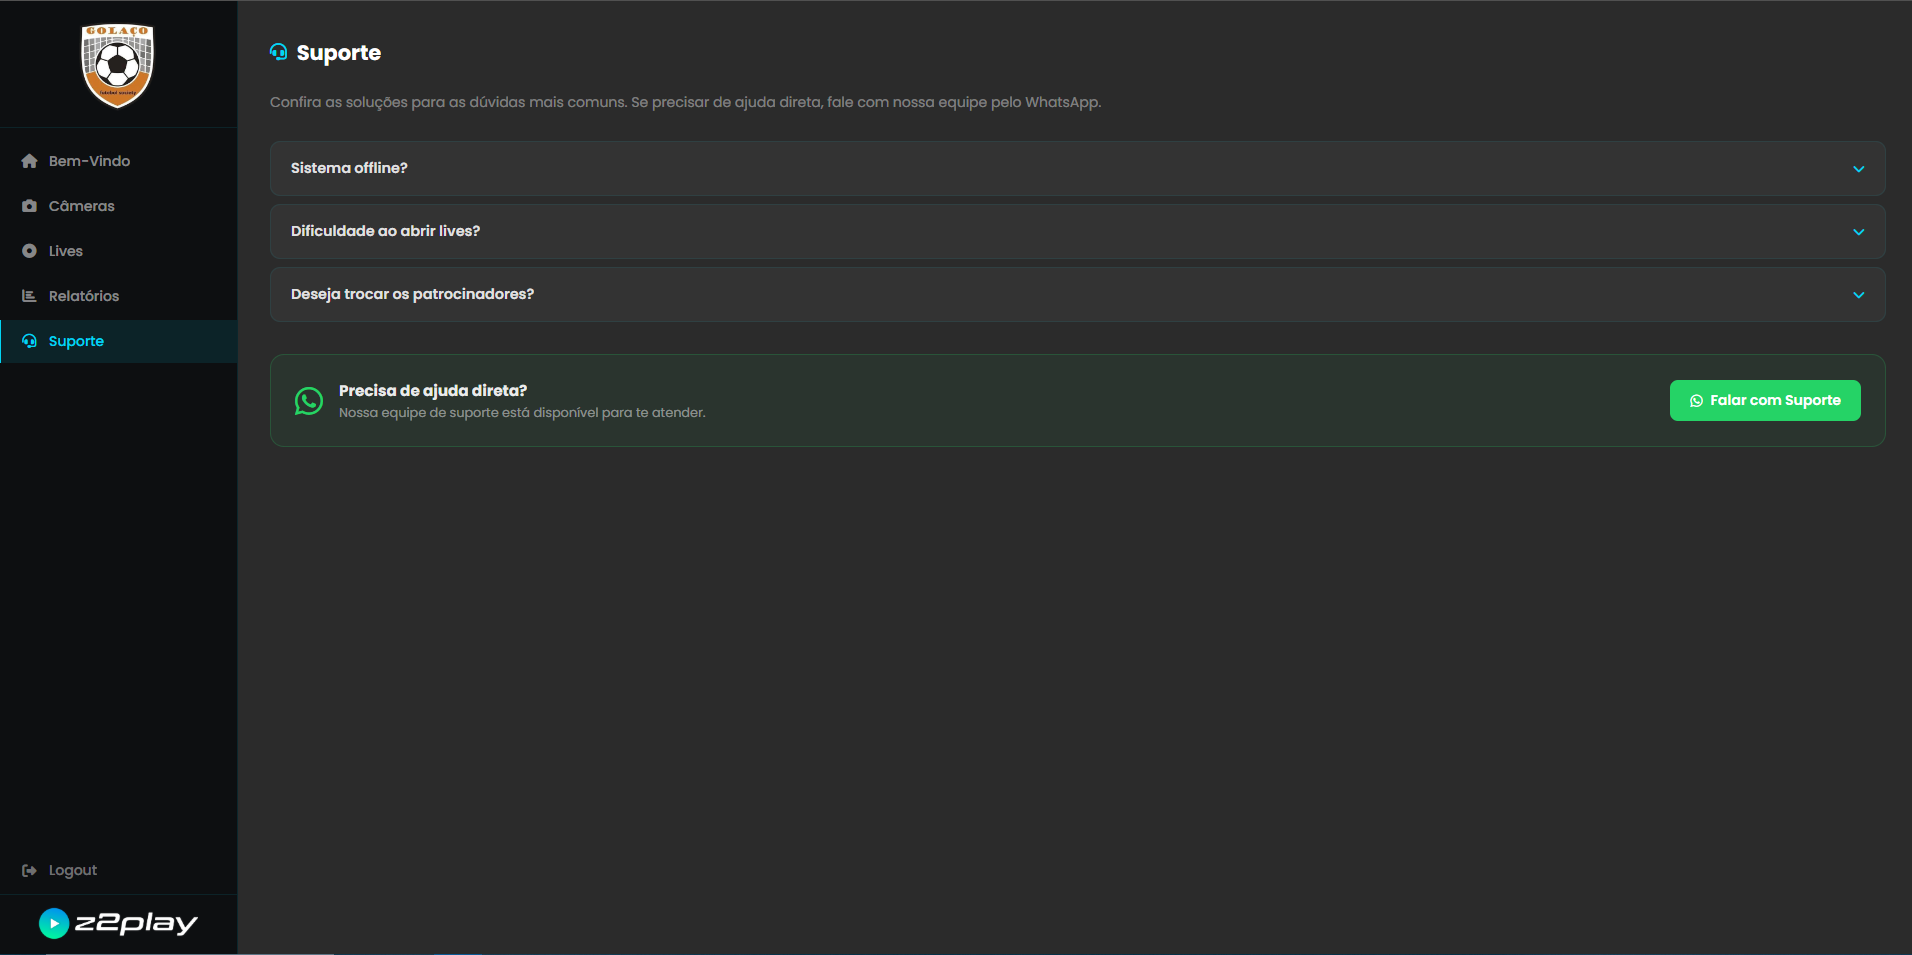Image resolution: width=1912 pixels, height=955 pixels.
Task: Expand the Sistema offline? chevron
Action: [1858, 169]
